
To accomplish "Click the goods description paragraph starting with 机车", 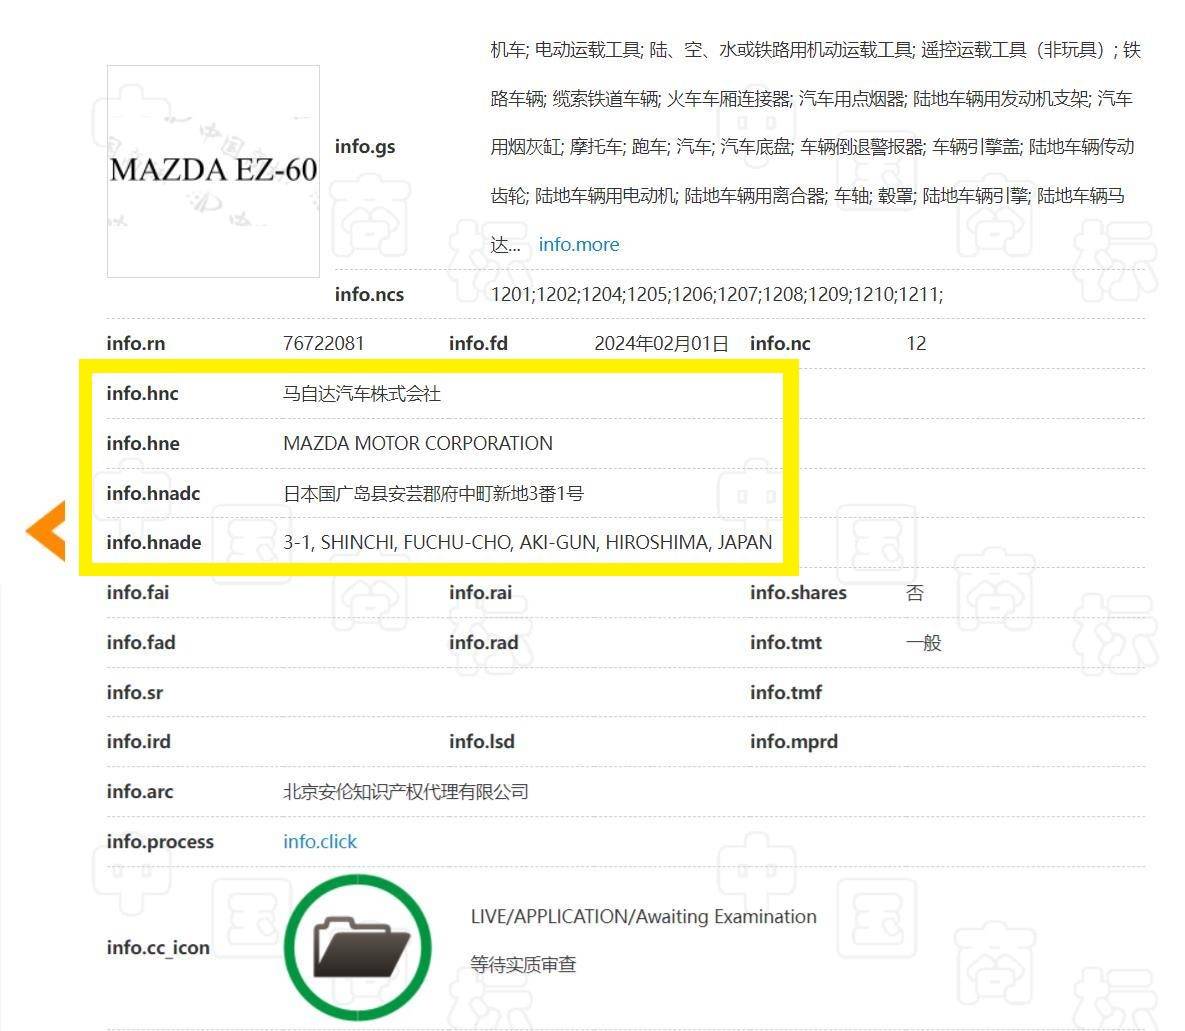I will (x=815, y=147).
